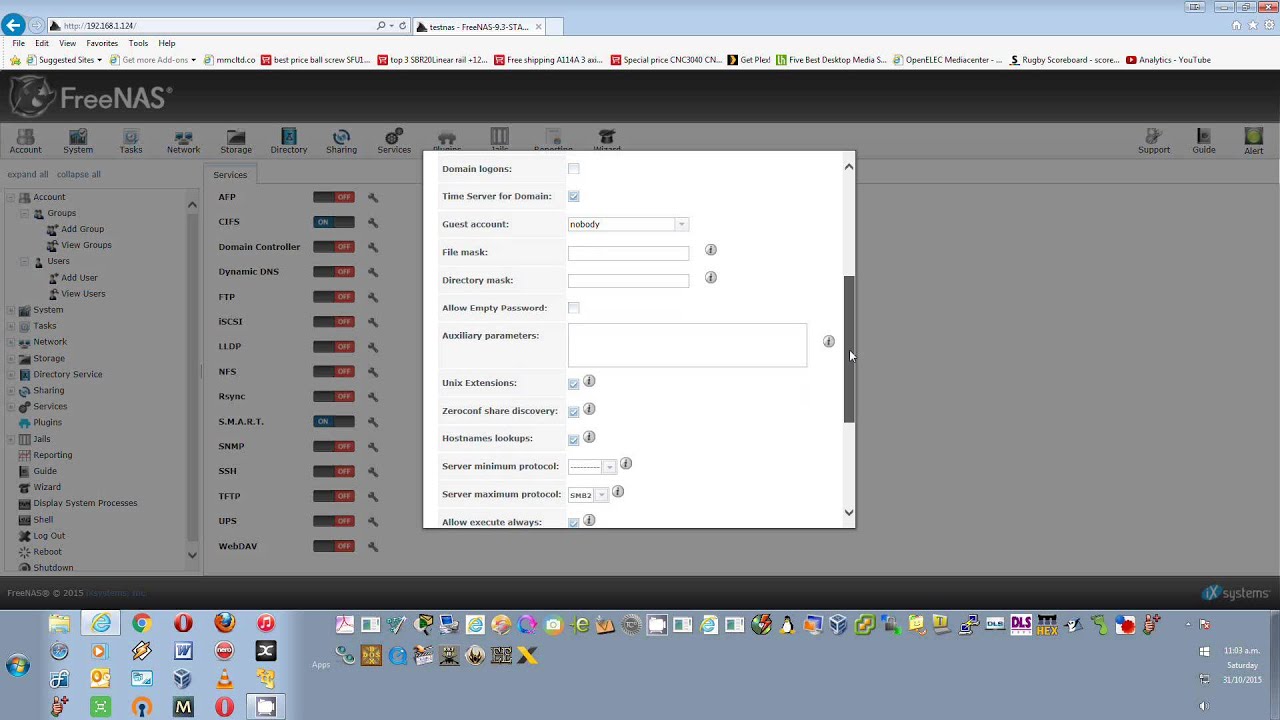The width and height of the screenshot is (1280, 720).
Task: Open the Tools menu
Action: point(138,43)
